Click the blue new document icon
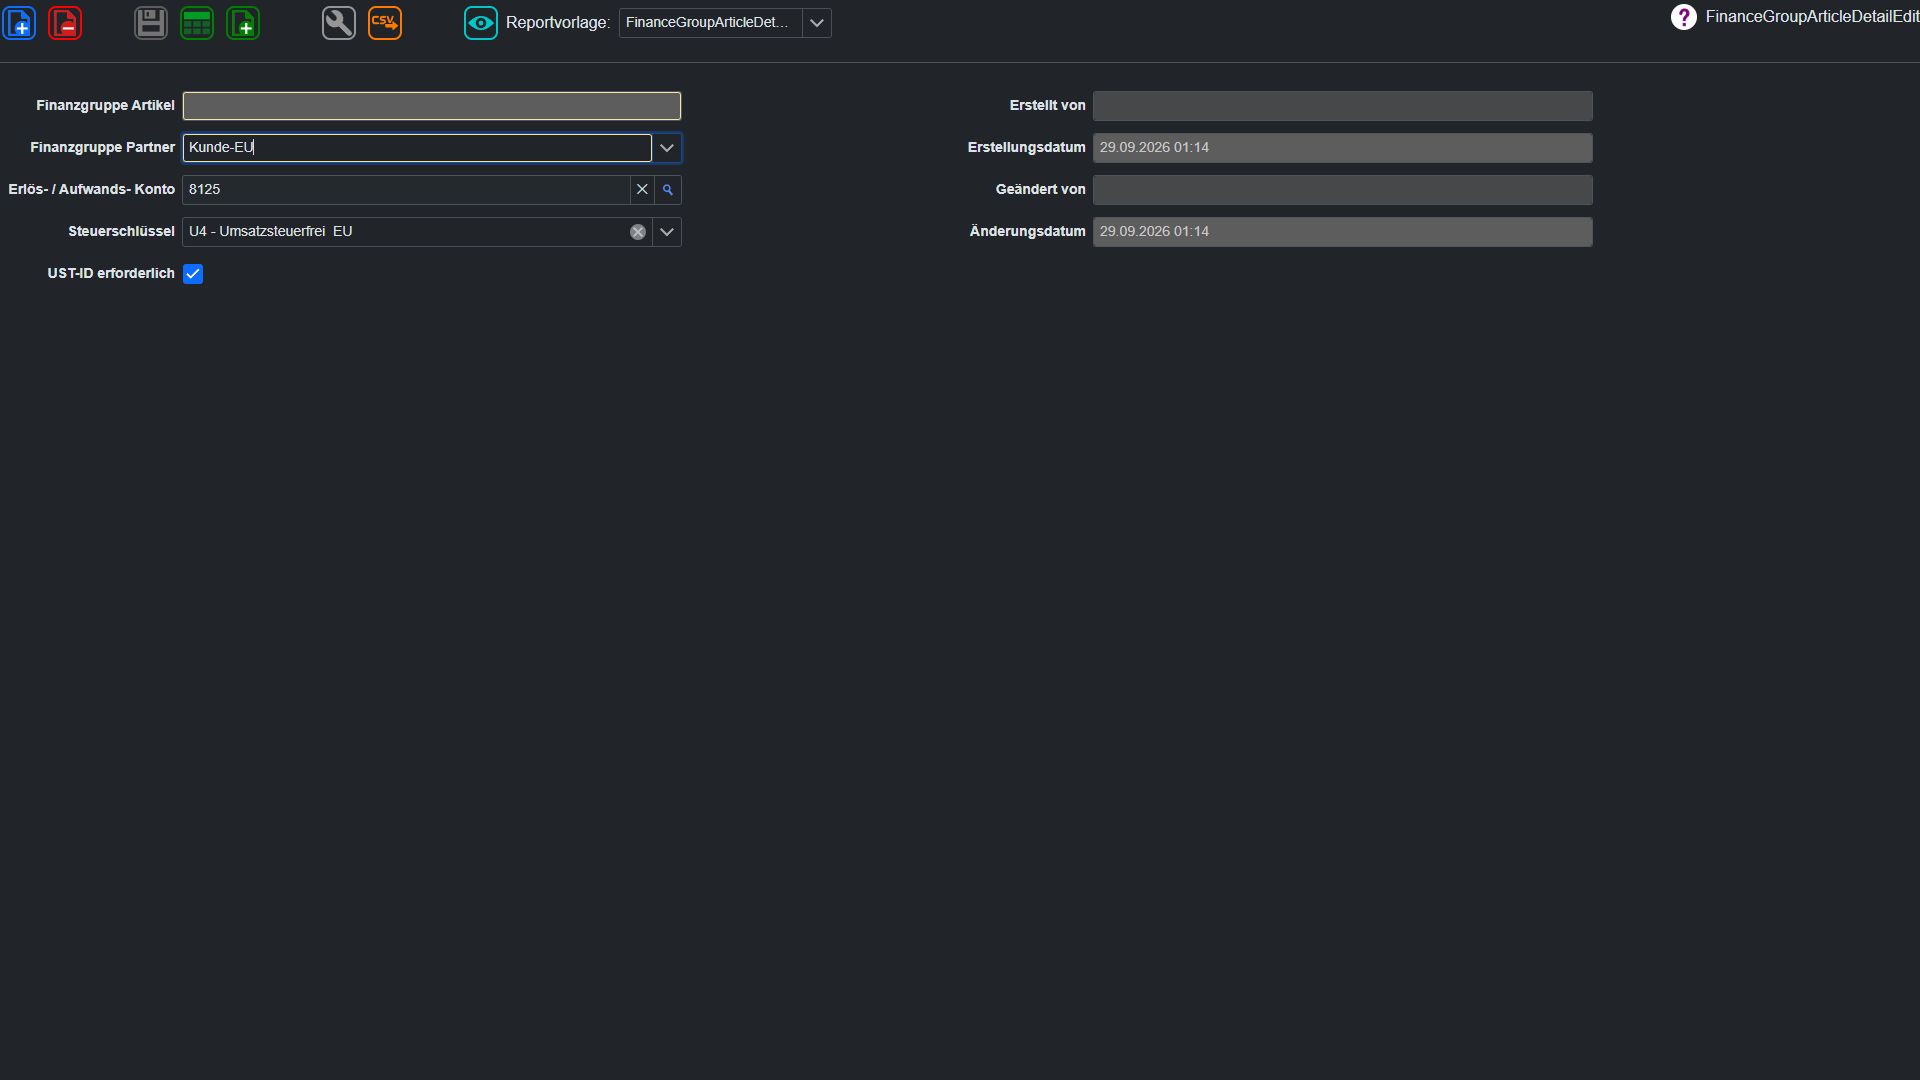1920x1080 pixels. click(x=20, y=23)
